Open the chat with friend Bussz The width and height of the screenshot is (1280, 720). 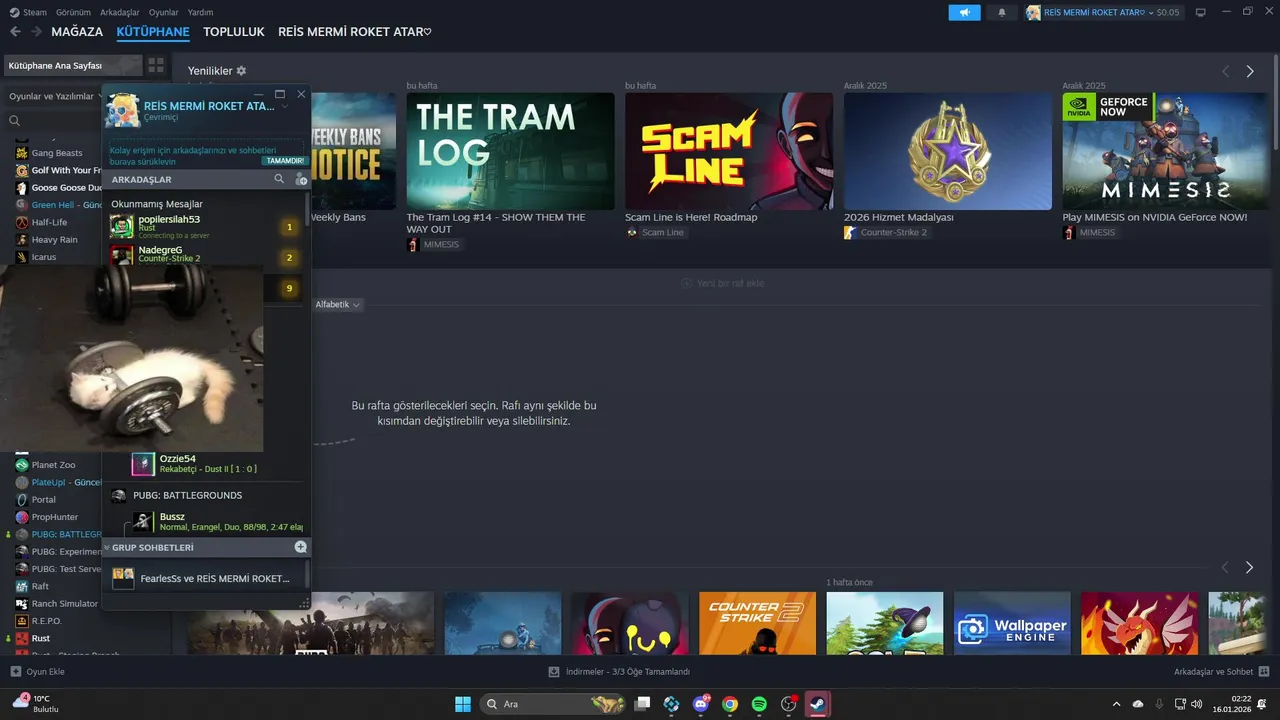216,521
